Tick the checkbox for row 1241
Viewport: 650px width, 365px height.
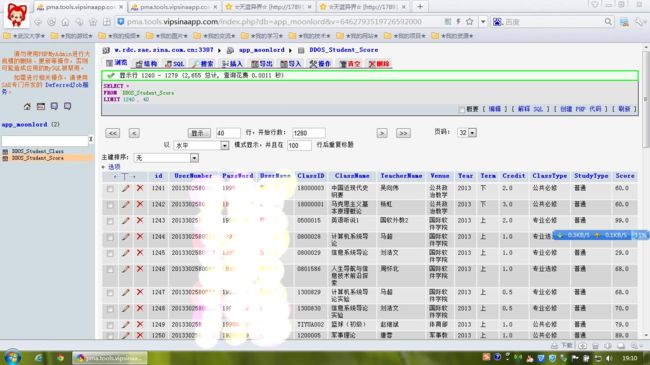pos(110,189)
